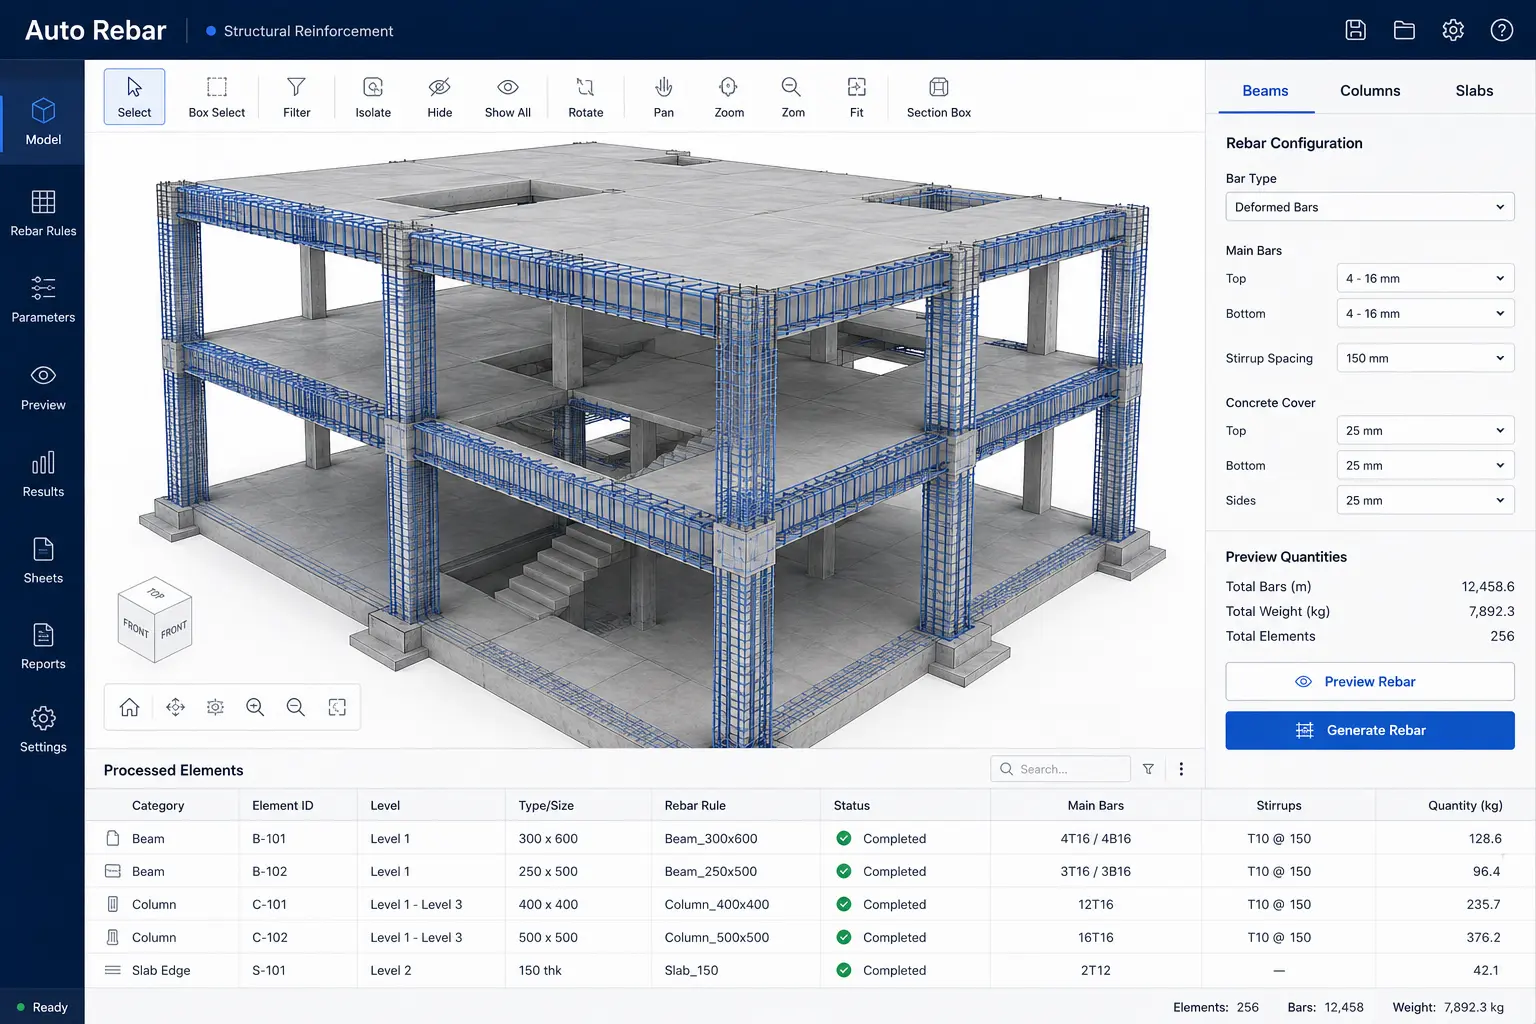Switch to the Slabs tab
This screenshot has width=1536, height=1024.
pos(1474,91)
